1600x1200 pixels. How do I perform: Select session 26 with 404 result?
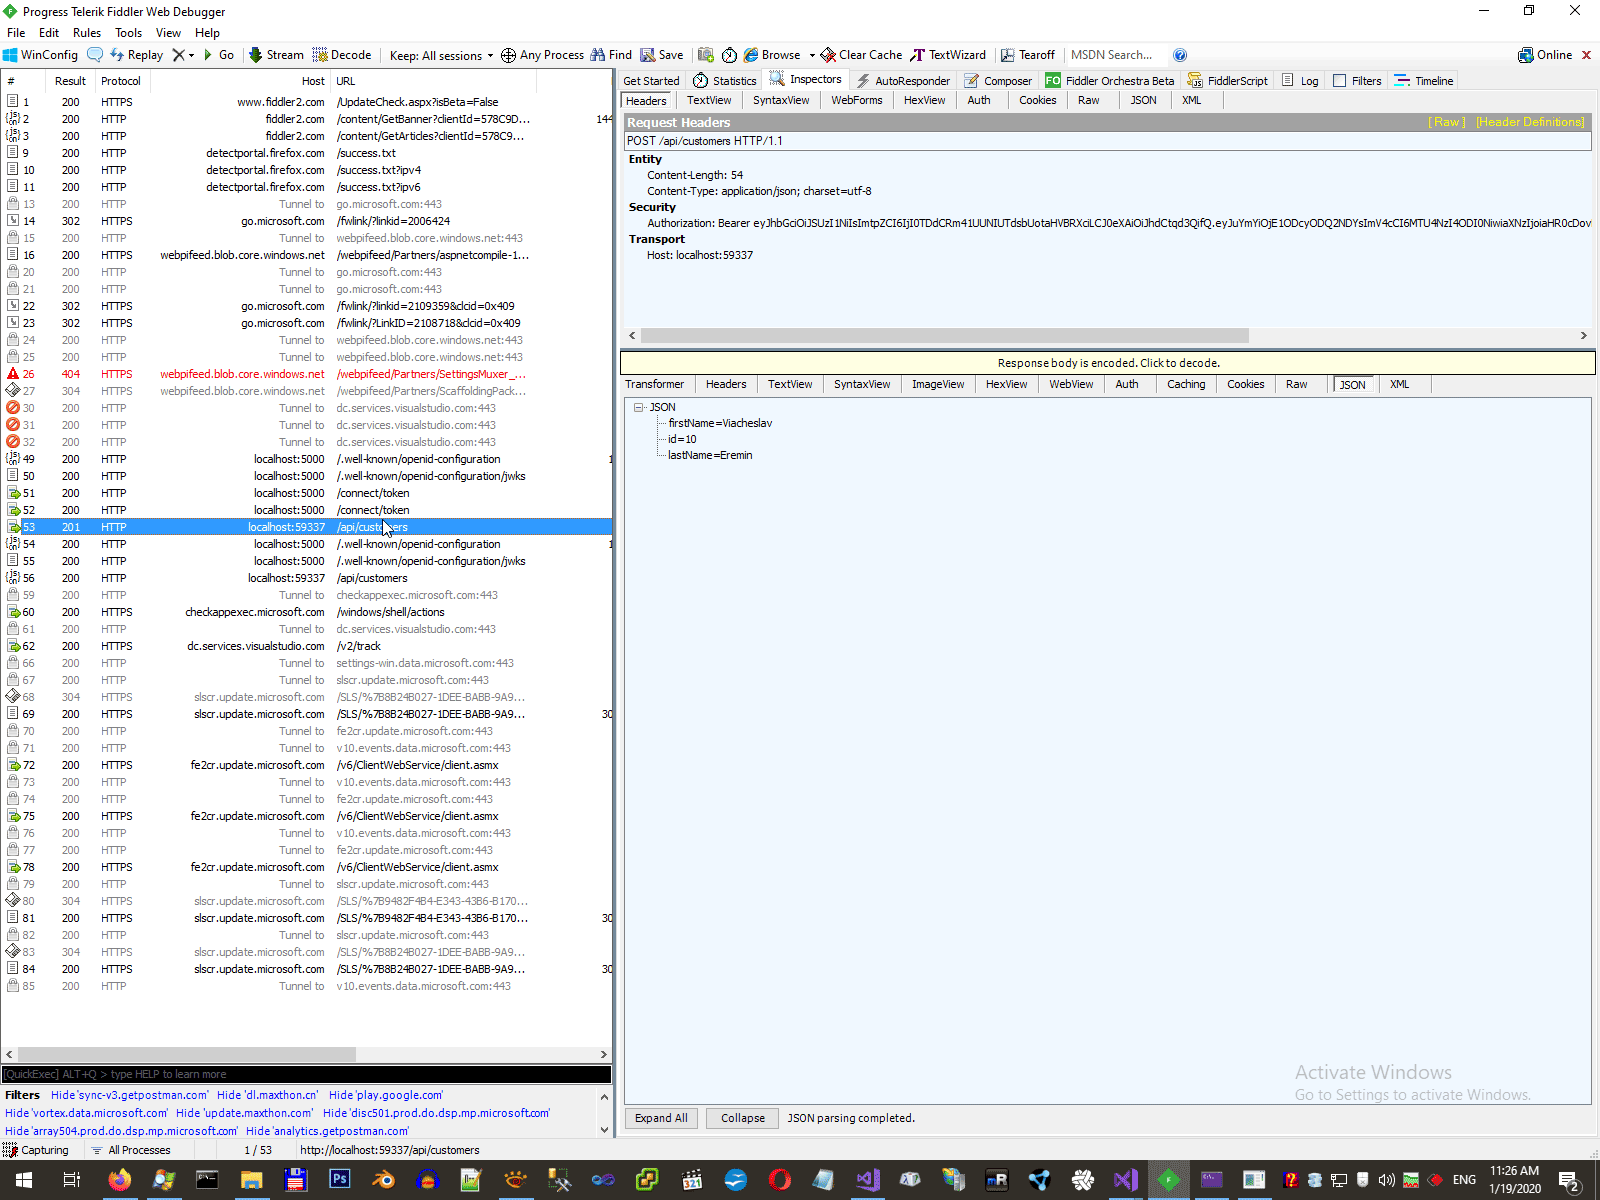coord(306,374)
